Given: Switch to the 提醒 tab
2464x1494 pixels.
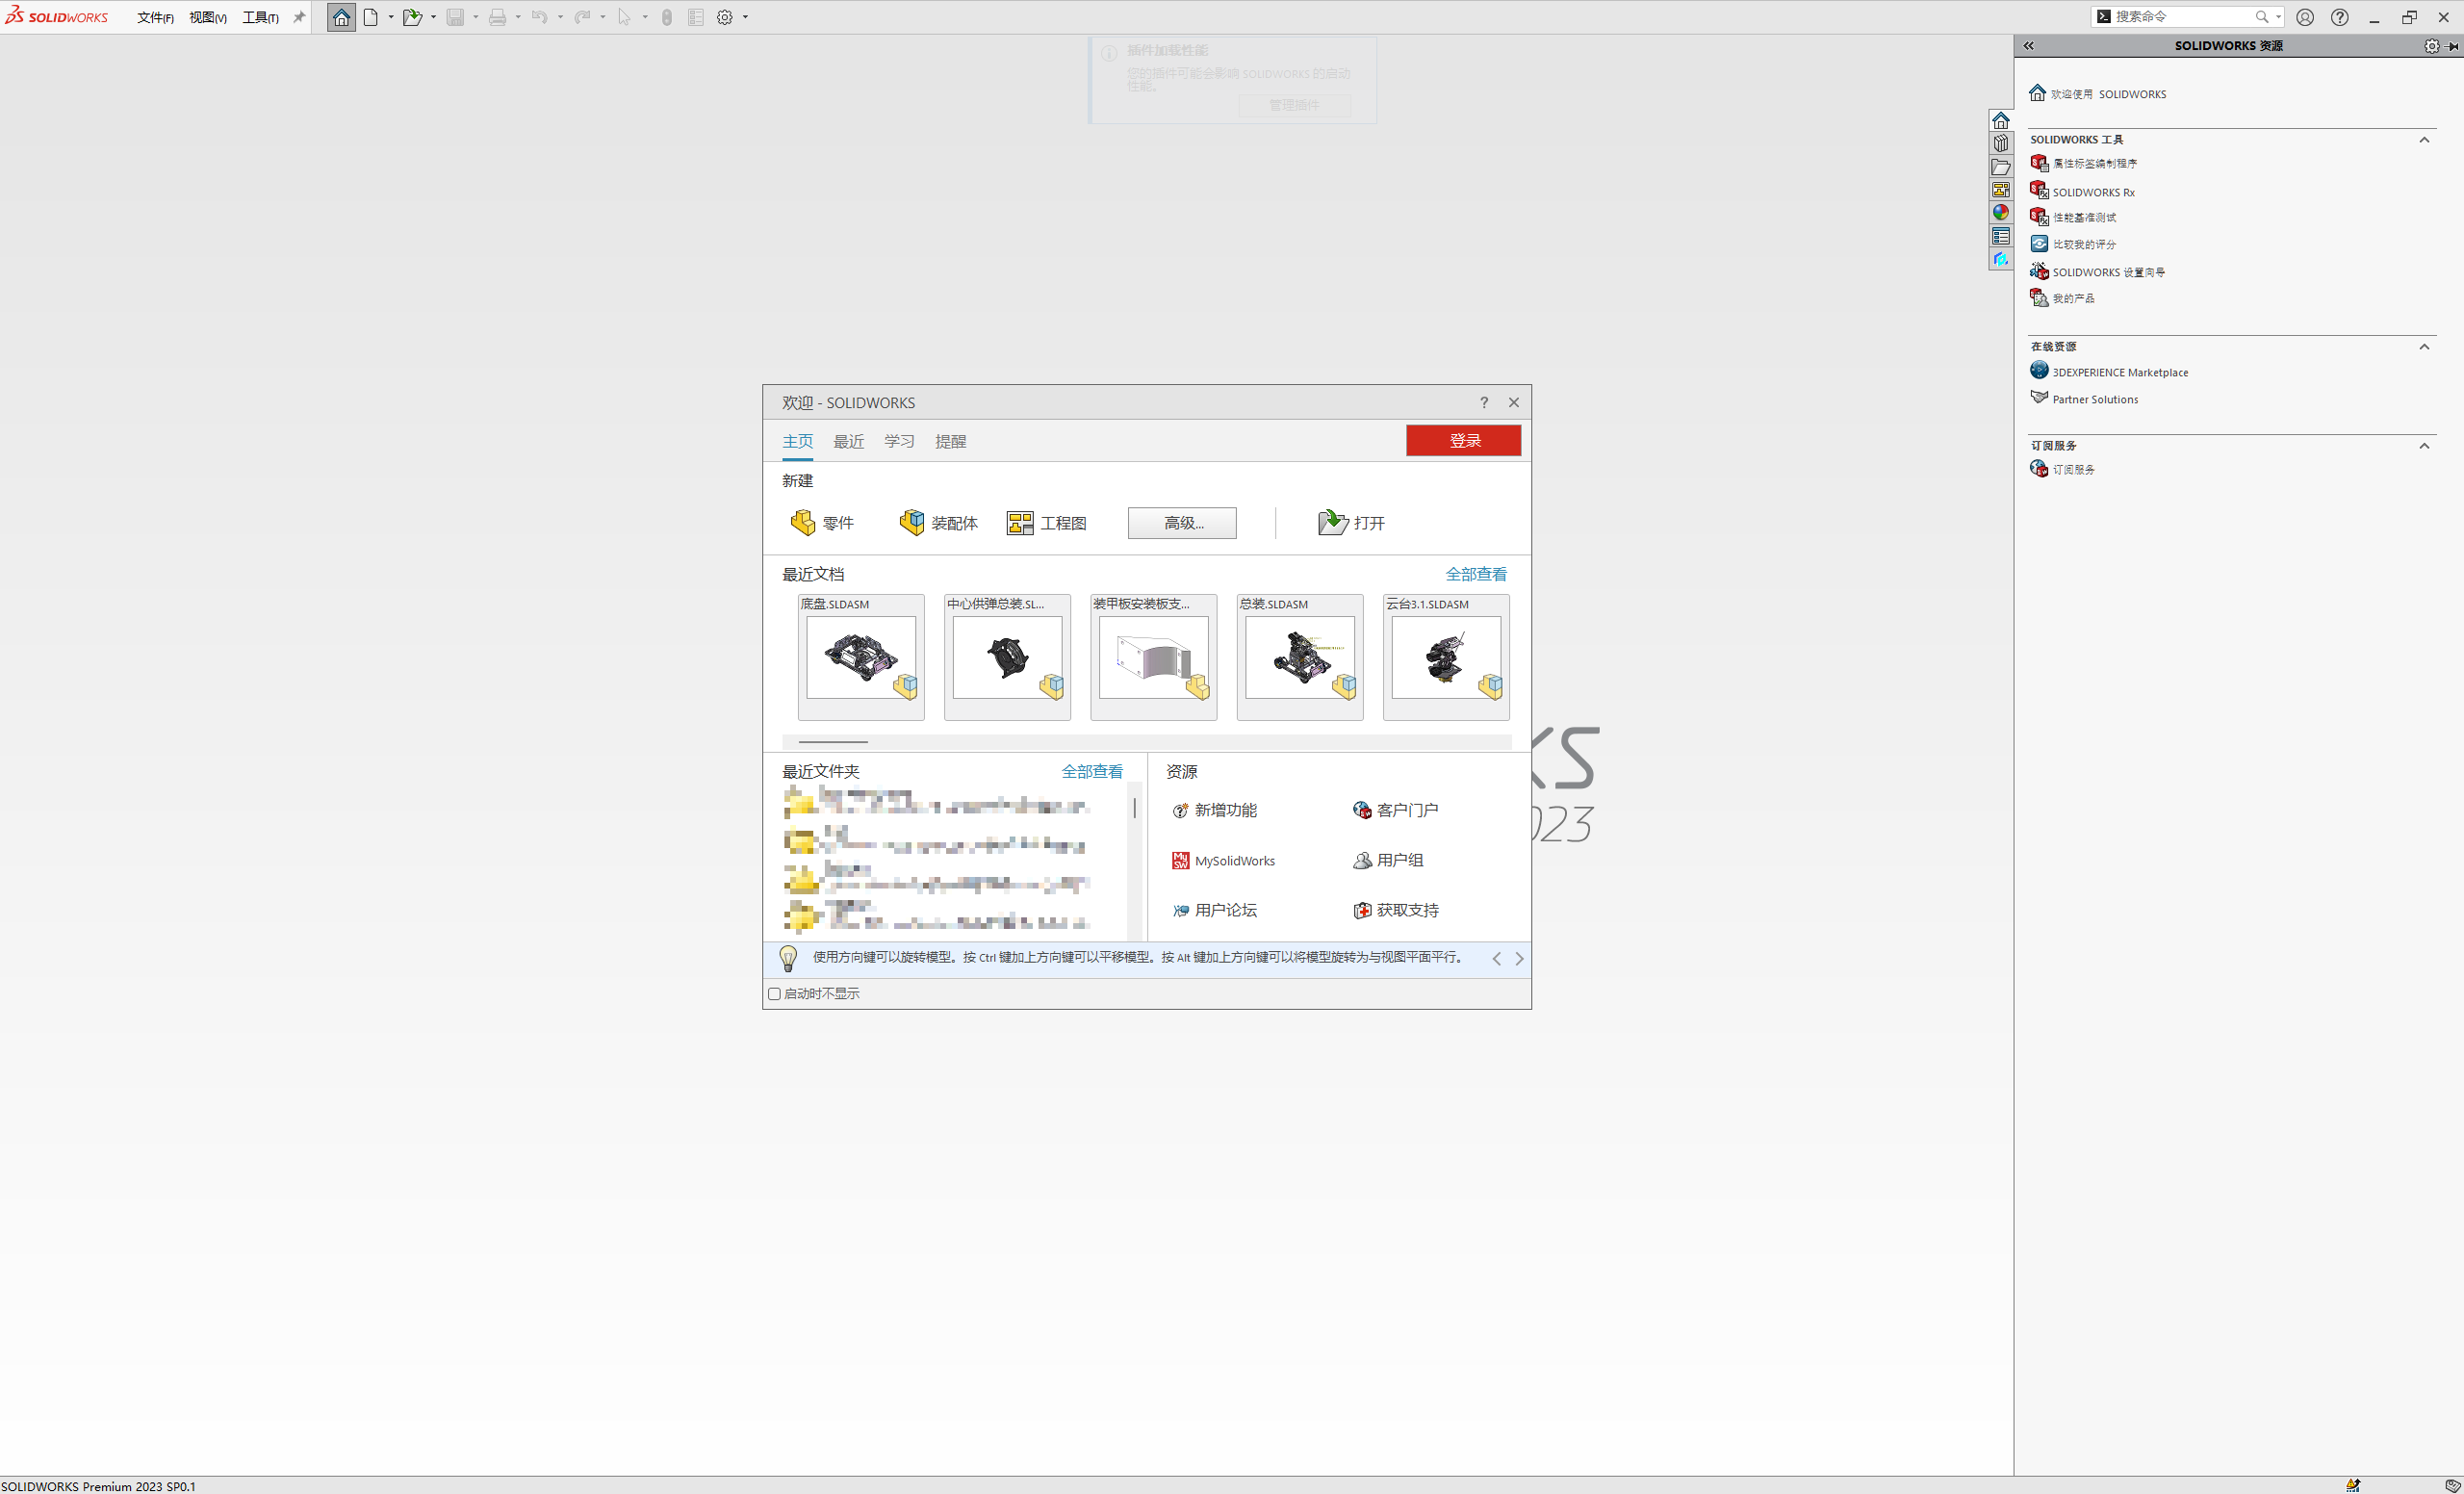Looking at the screenshot, I should point(951,441).
